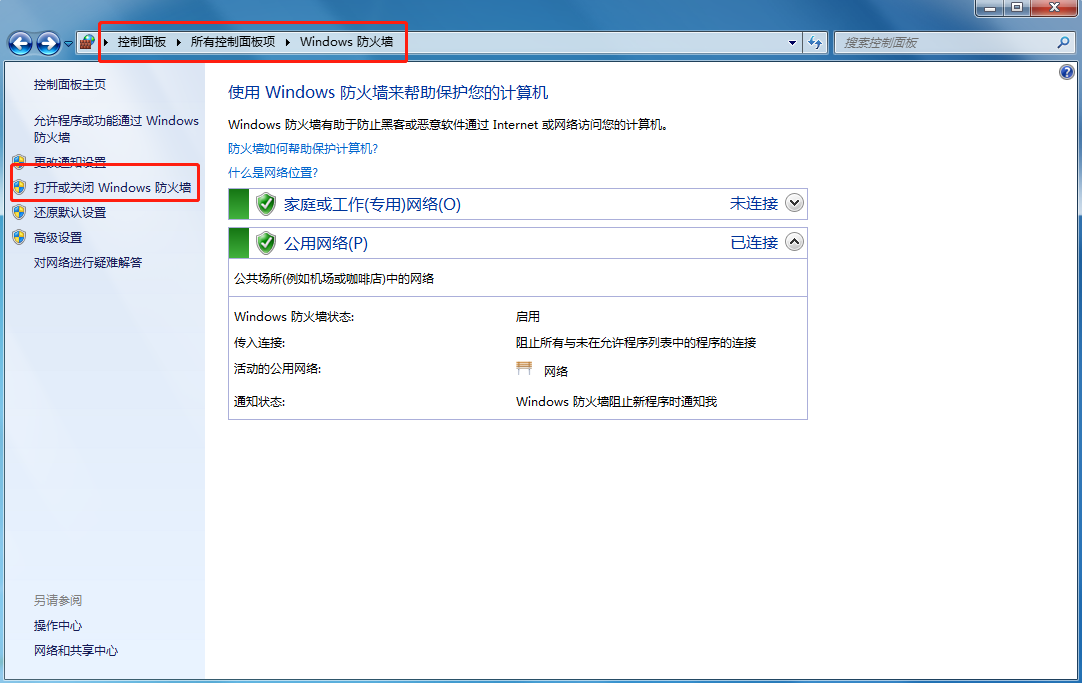Expand the 家庭或工作 network section chevron
This screenshot has height=683, width=1082.
point(794,204)
